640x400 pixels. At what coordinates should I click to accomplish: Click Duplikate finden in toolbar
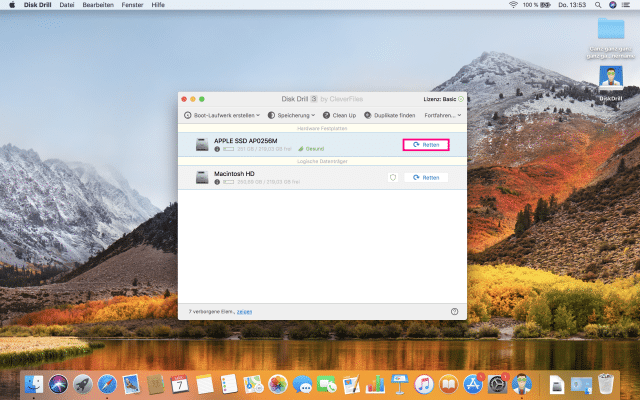(391, 116)
